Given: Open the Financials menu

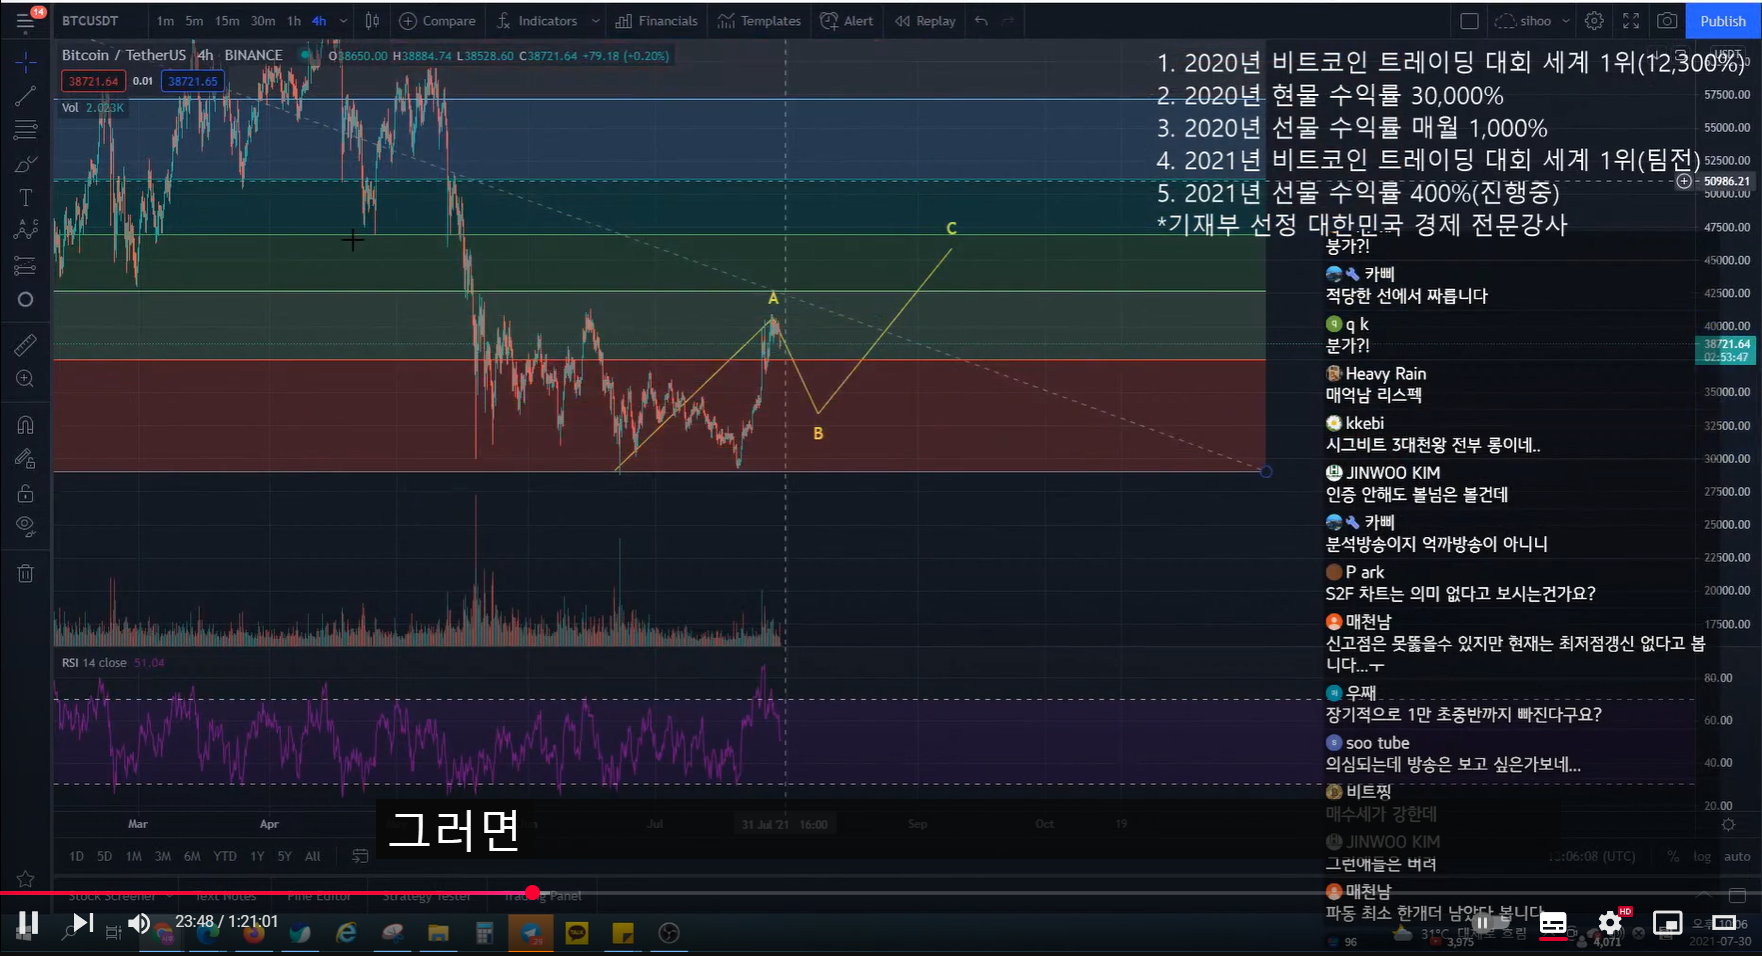Looking at the screenshot, I should 656,21.
